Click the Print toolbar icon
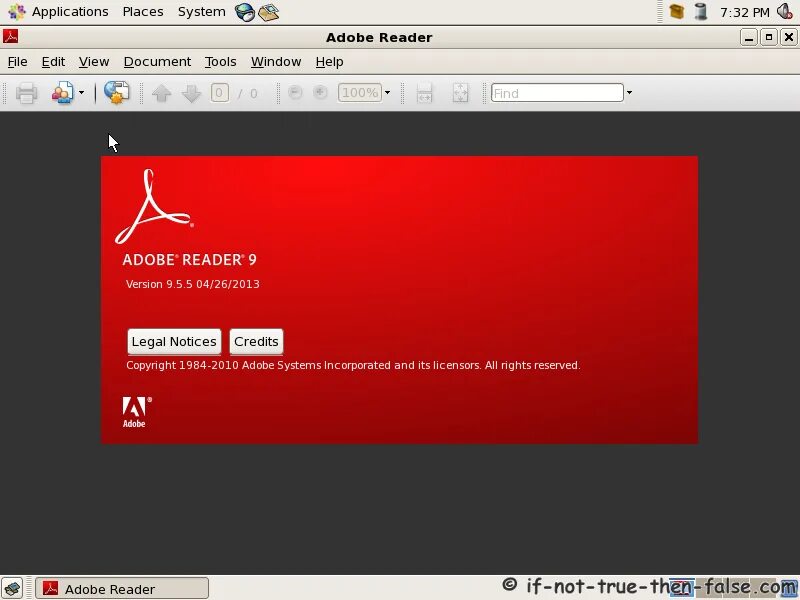 [x=26, y=93]
